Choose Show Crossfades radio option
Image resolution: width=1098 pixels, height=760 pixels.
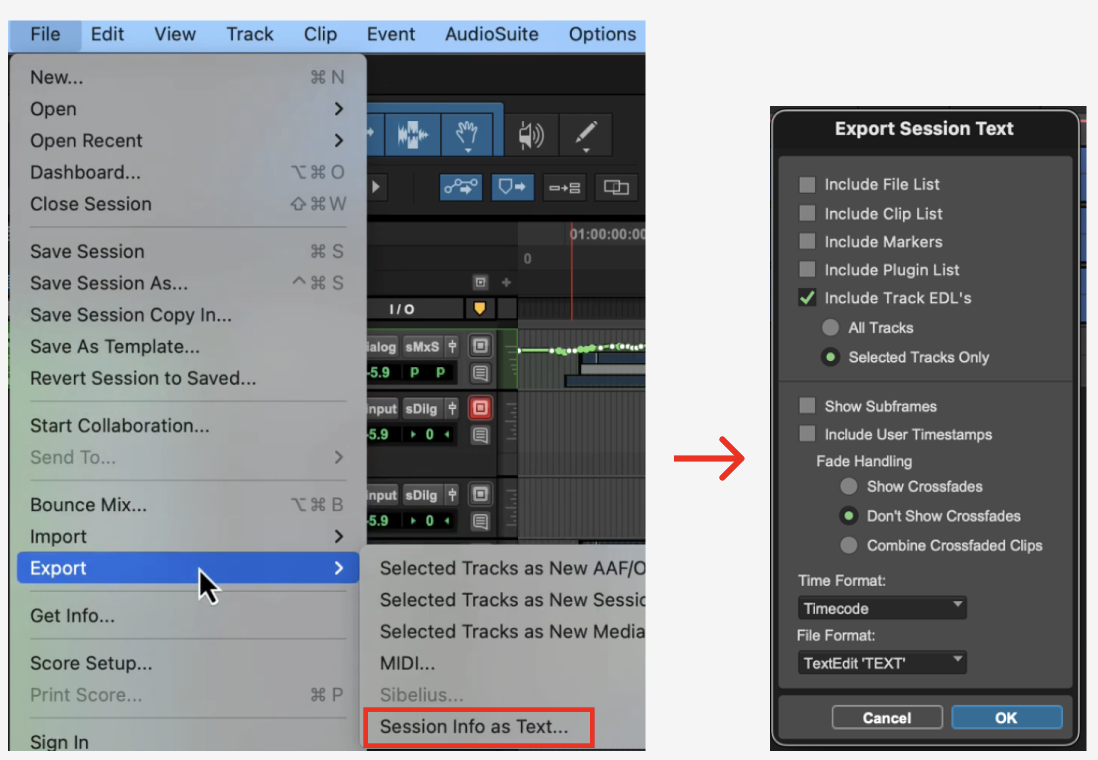849,487
